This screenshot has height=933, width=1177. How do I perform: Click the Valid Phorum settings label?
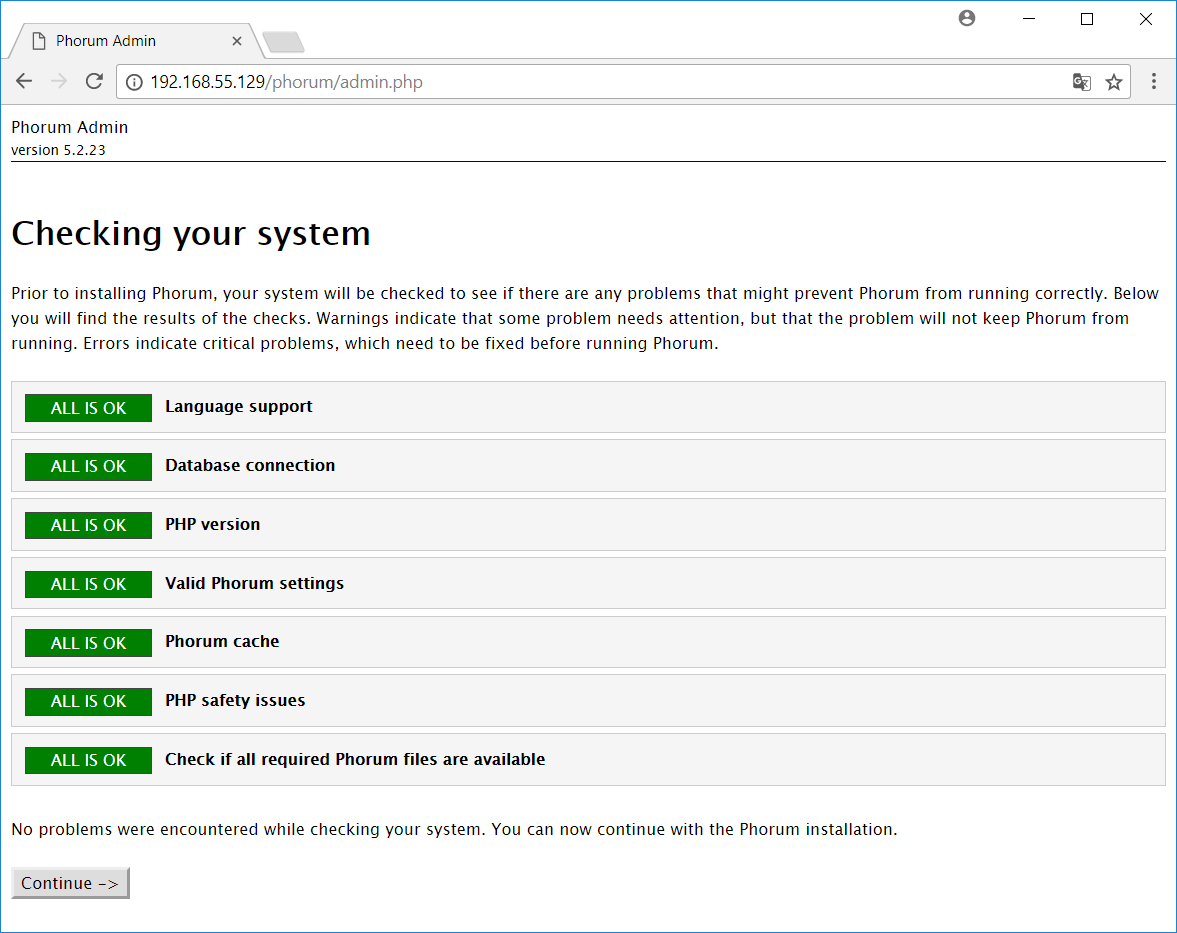pos(254,583)
